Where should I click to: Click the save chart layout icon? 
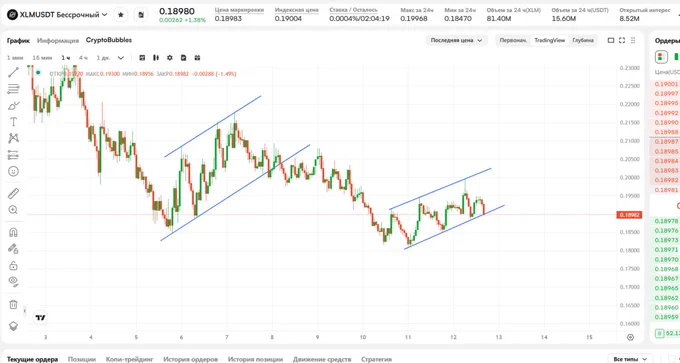[x=183, y=58]
